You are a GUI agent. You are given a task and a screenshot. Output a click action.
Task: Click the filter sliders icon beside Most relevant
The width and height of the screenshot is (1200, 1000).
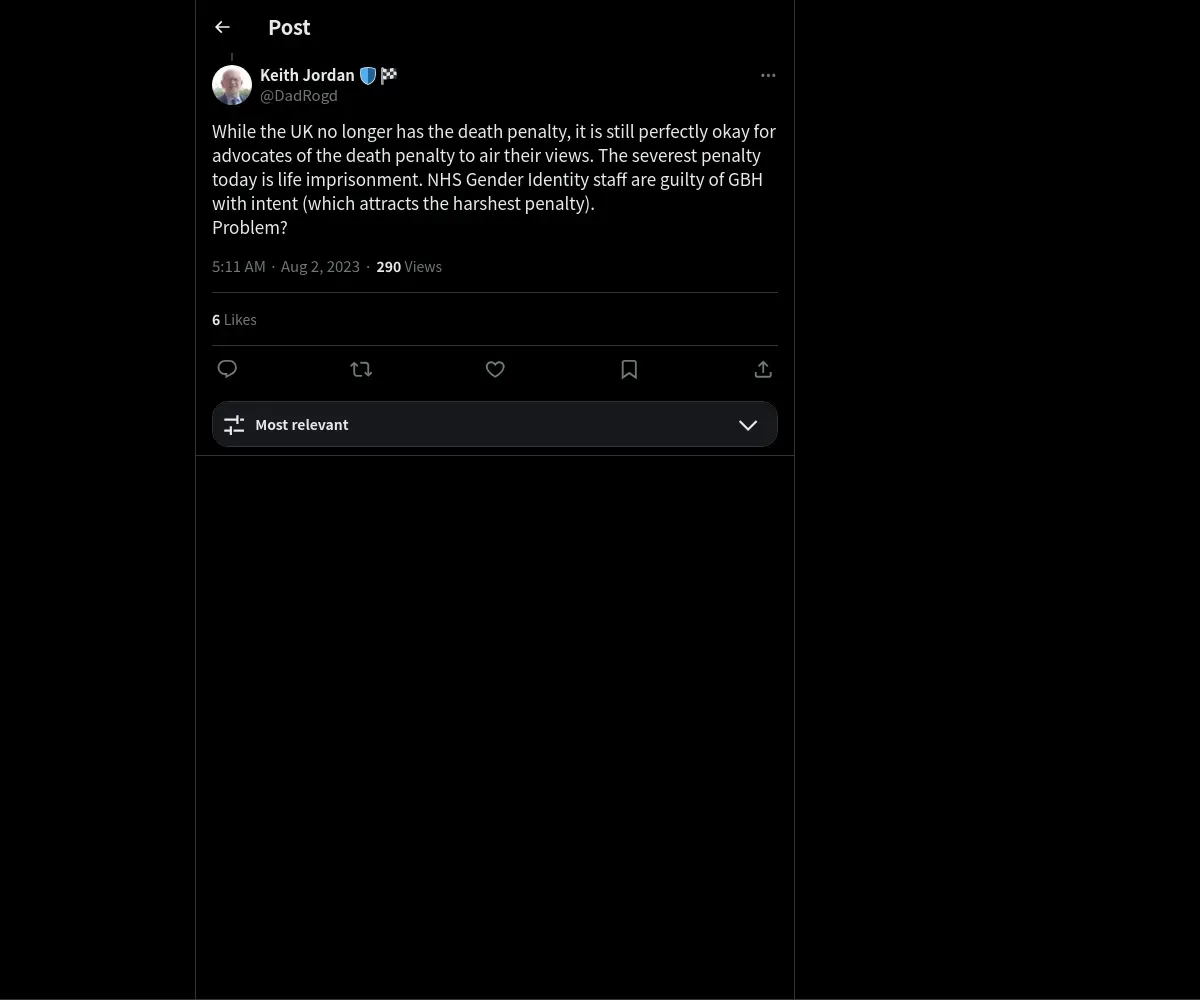point(234,425)
